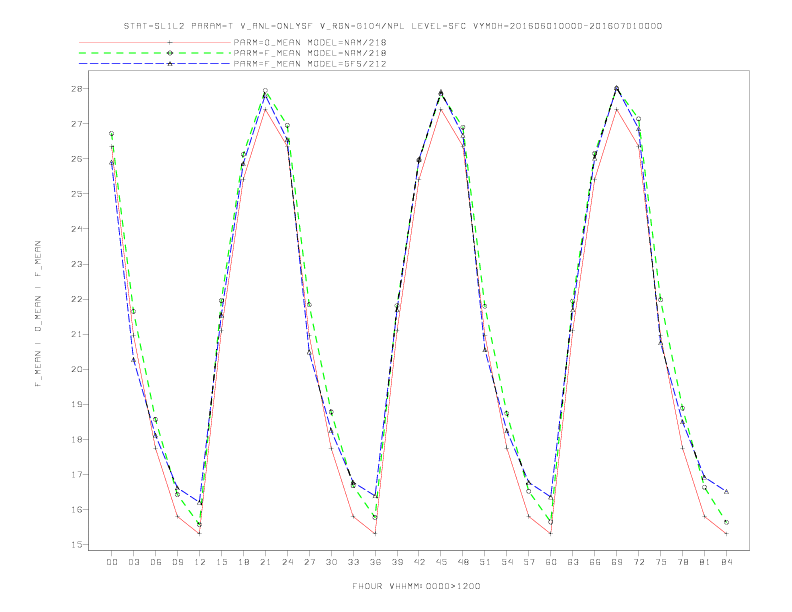The height and width of the screenshot is (612, 792).
Task: Click x-axis forecast hour label 09
Action: (x=177, y=562)
